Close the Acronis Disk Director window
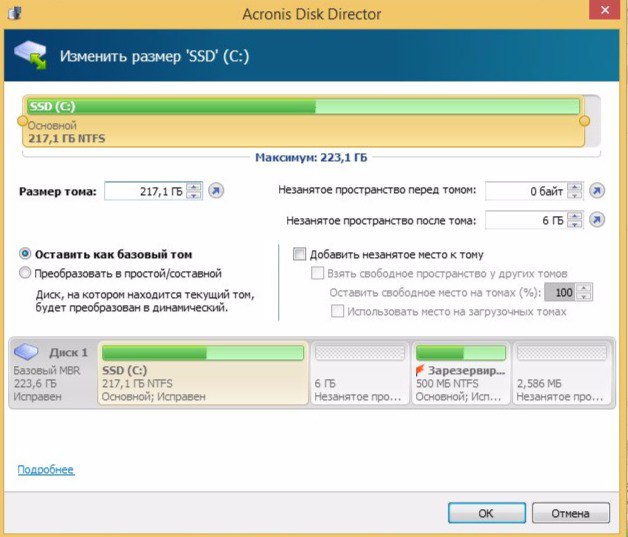Image resolution: width=628 pixels, height=537 pixels. 605,10
